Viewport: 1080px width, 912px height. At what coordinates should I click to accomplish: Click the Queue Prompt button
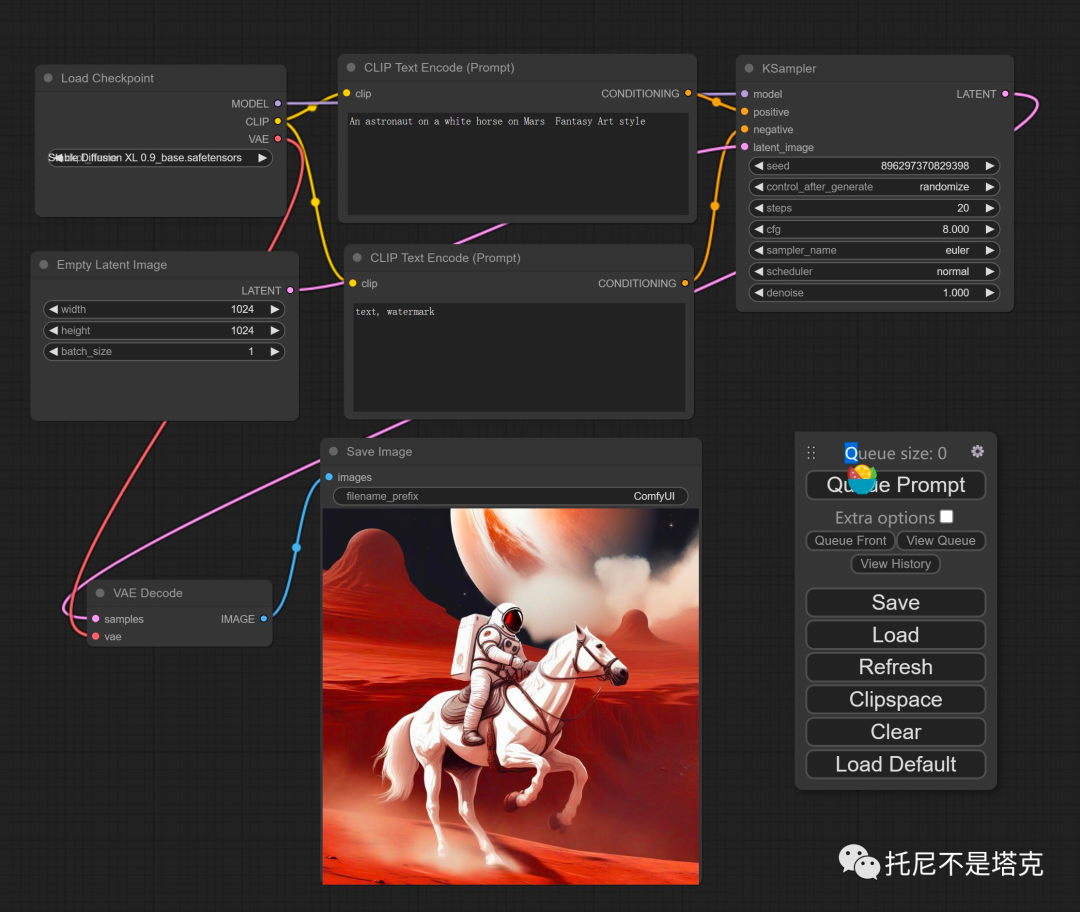click(x=895, y=485)
